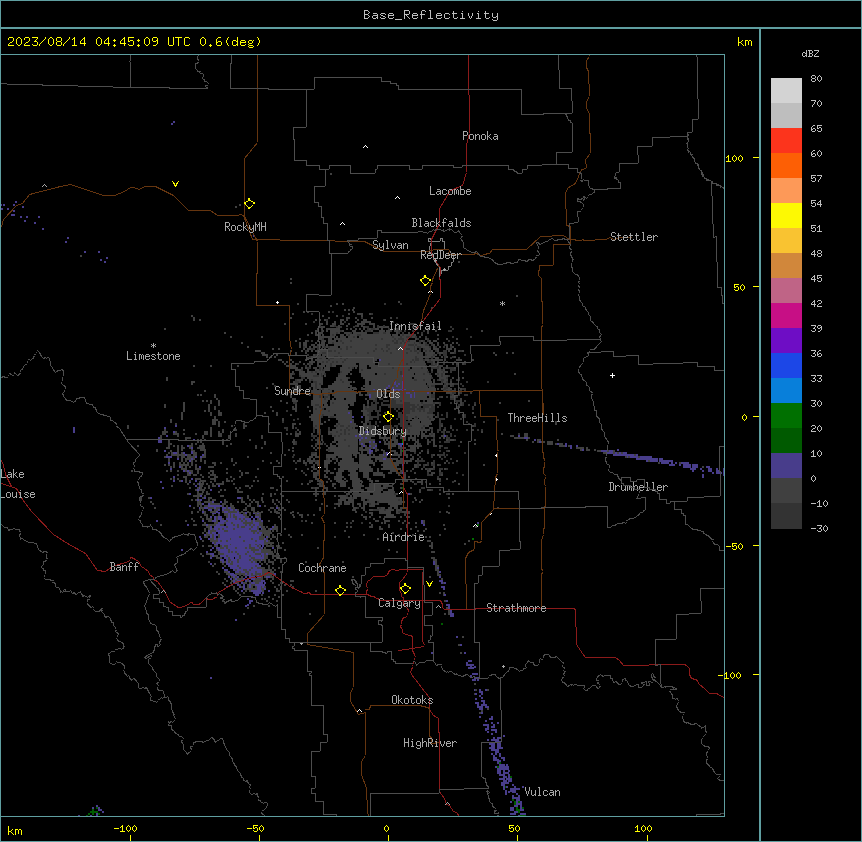This screenshot has width=862, height=842.
Task: Select the blue 33-36 dBZ legend swatch
Action: (786, 365)
